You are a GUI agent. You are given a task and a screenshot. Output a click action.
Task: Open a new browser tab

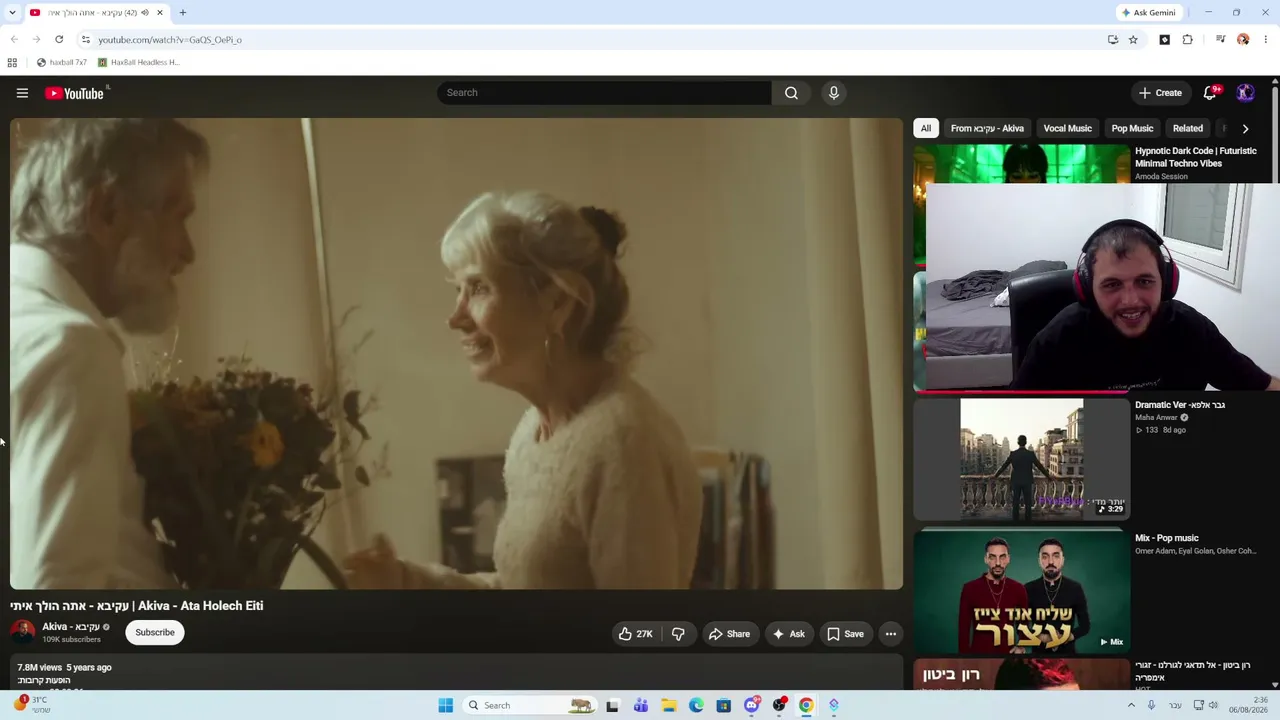(183, 13)
